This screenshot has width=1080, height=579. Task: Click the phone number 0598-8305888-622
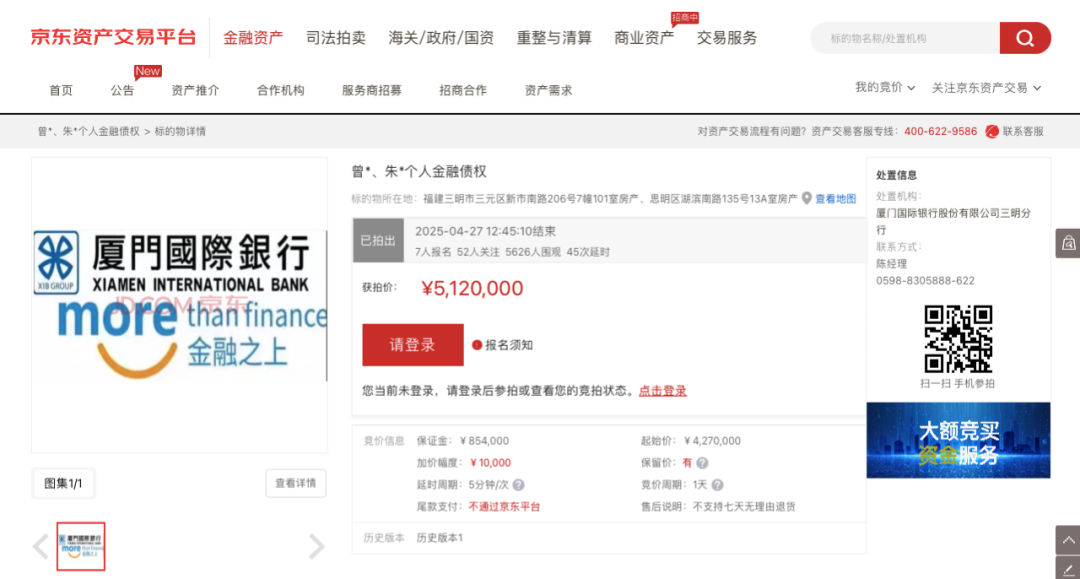[x=925, y=281]
